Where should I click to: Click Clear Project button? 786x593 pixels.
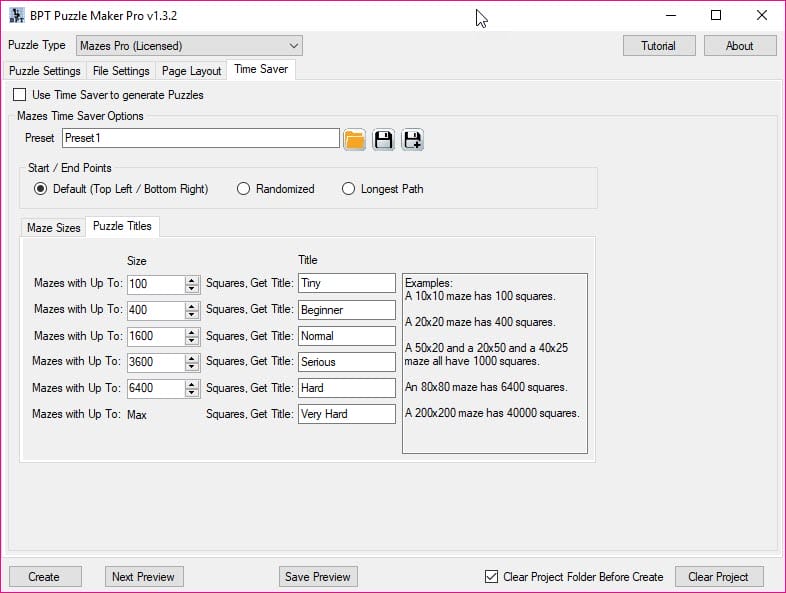719,576
